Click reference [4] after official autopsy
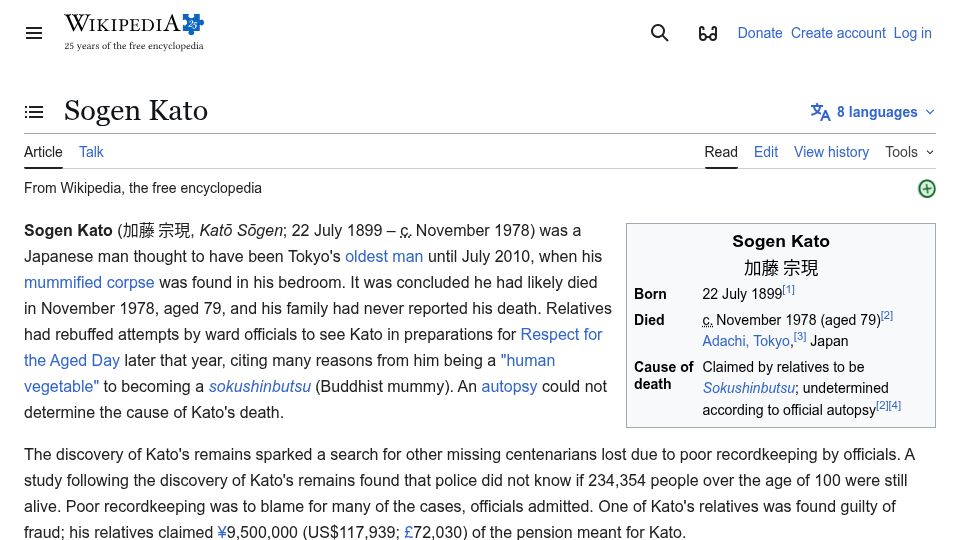This screenshot has height=540, width=960. (894, 405)
